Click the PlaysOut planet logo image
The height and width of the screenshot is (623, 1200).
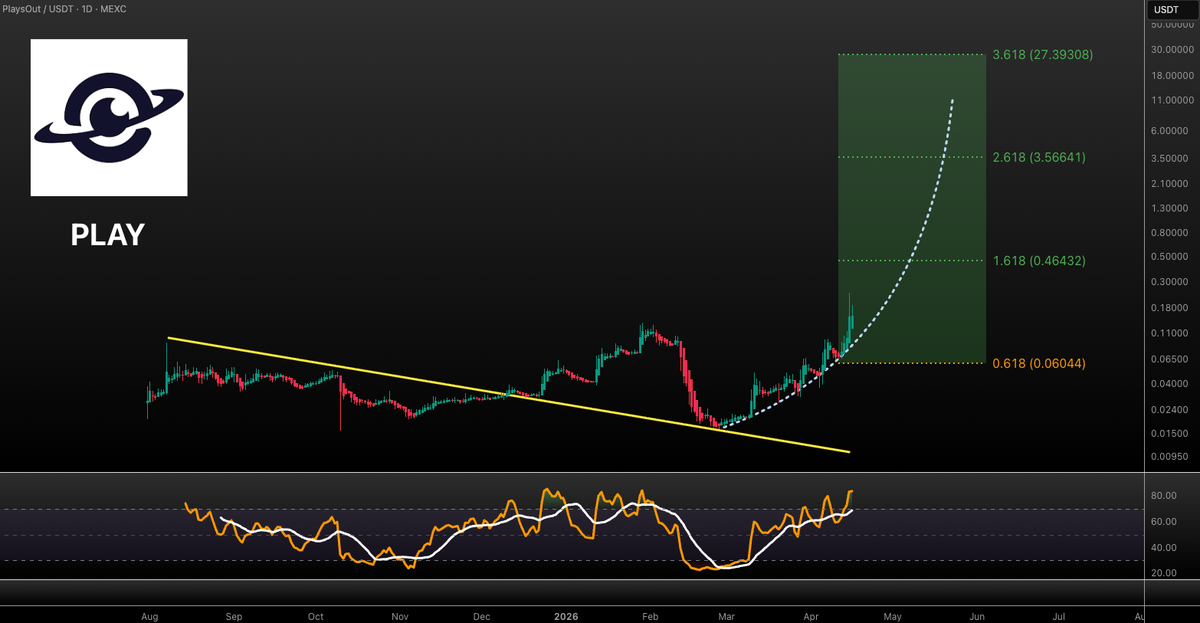click(x=109, y=117)
